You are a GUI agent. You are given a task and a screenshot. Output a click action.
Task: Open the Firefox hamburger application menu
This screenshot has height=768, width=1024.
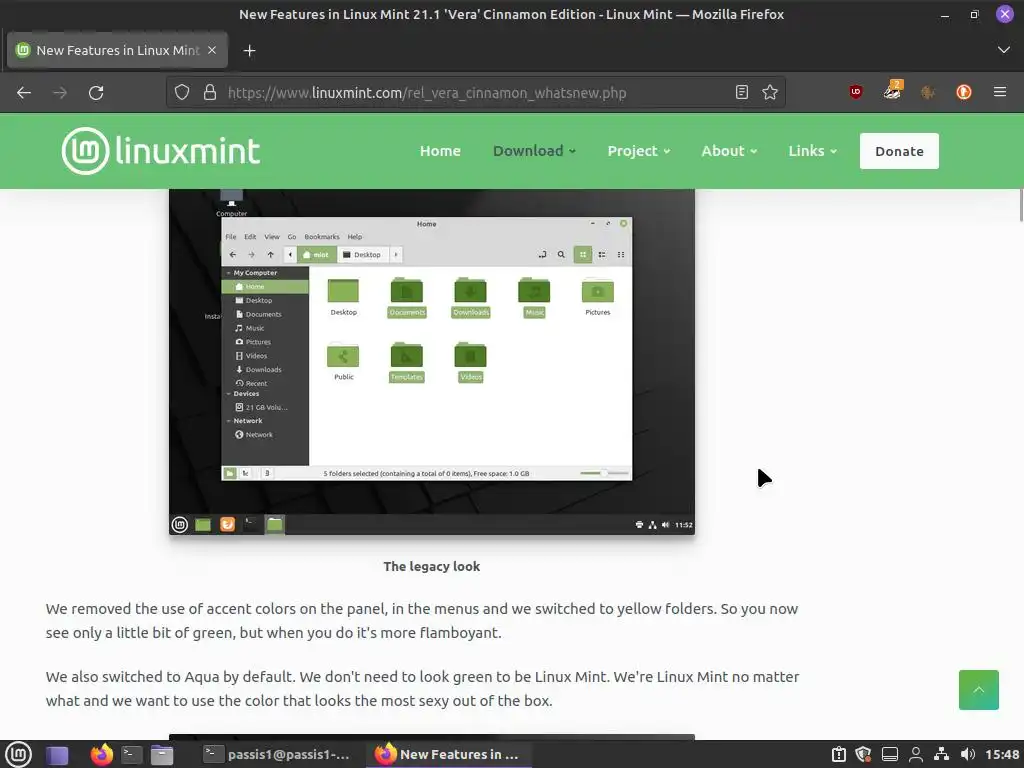1000,92
